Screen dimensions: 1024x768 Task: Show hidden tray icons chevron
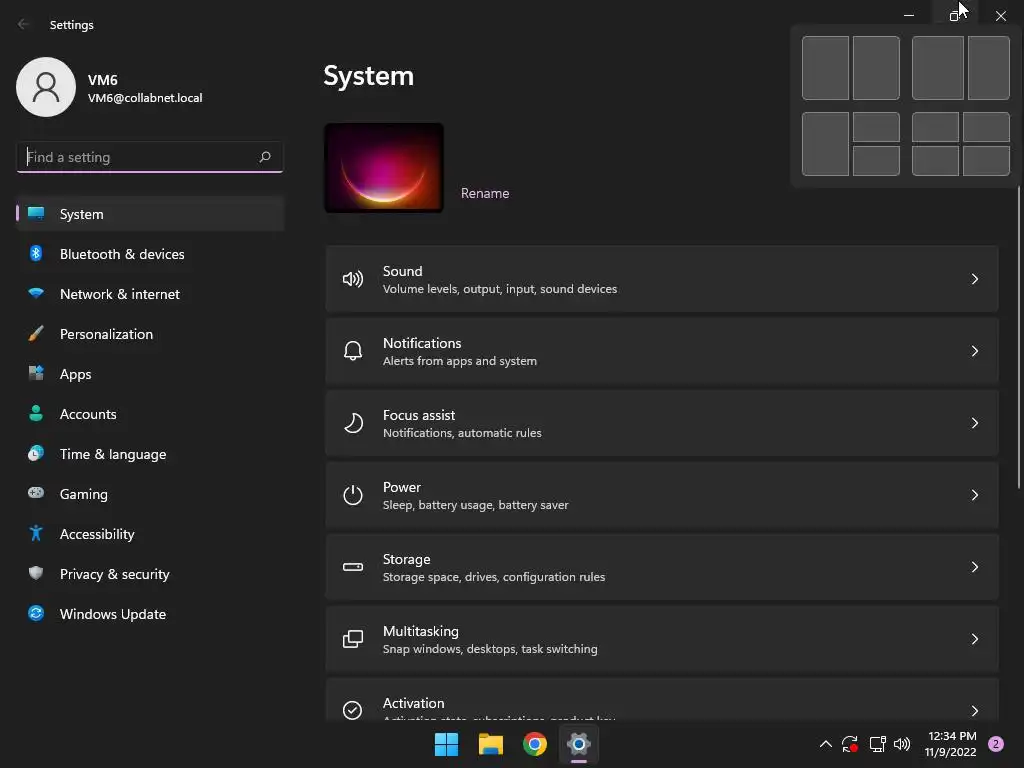[825, 744]
